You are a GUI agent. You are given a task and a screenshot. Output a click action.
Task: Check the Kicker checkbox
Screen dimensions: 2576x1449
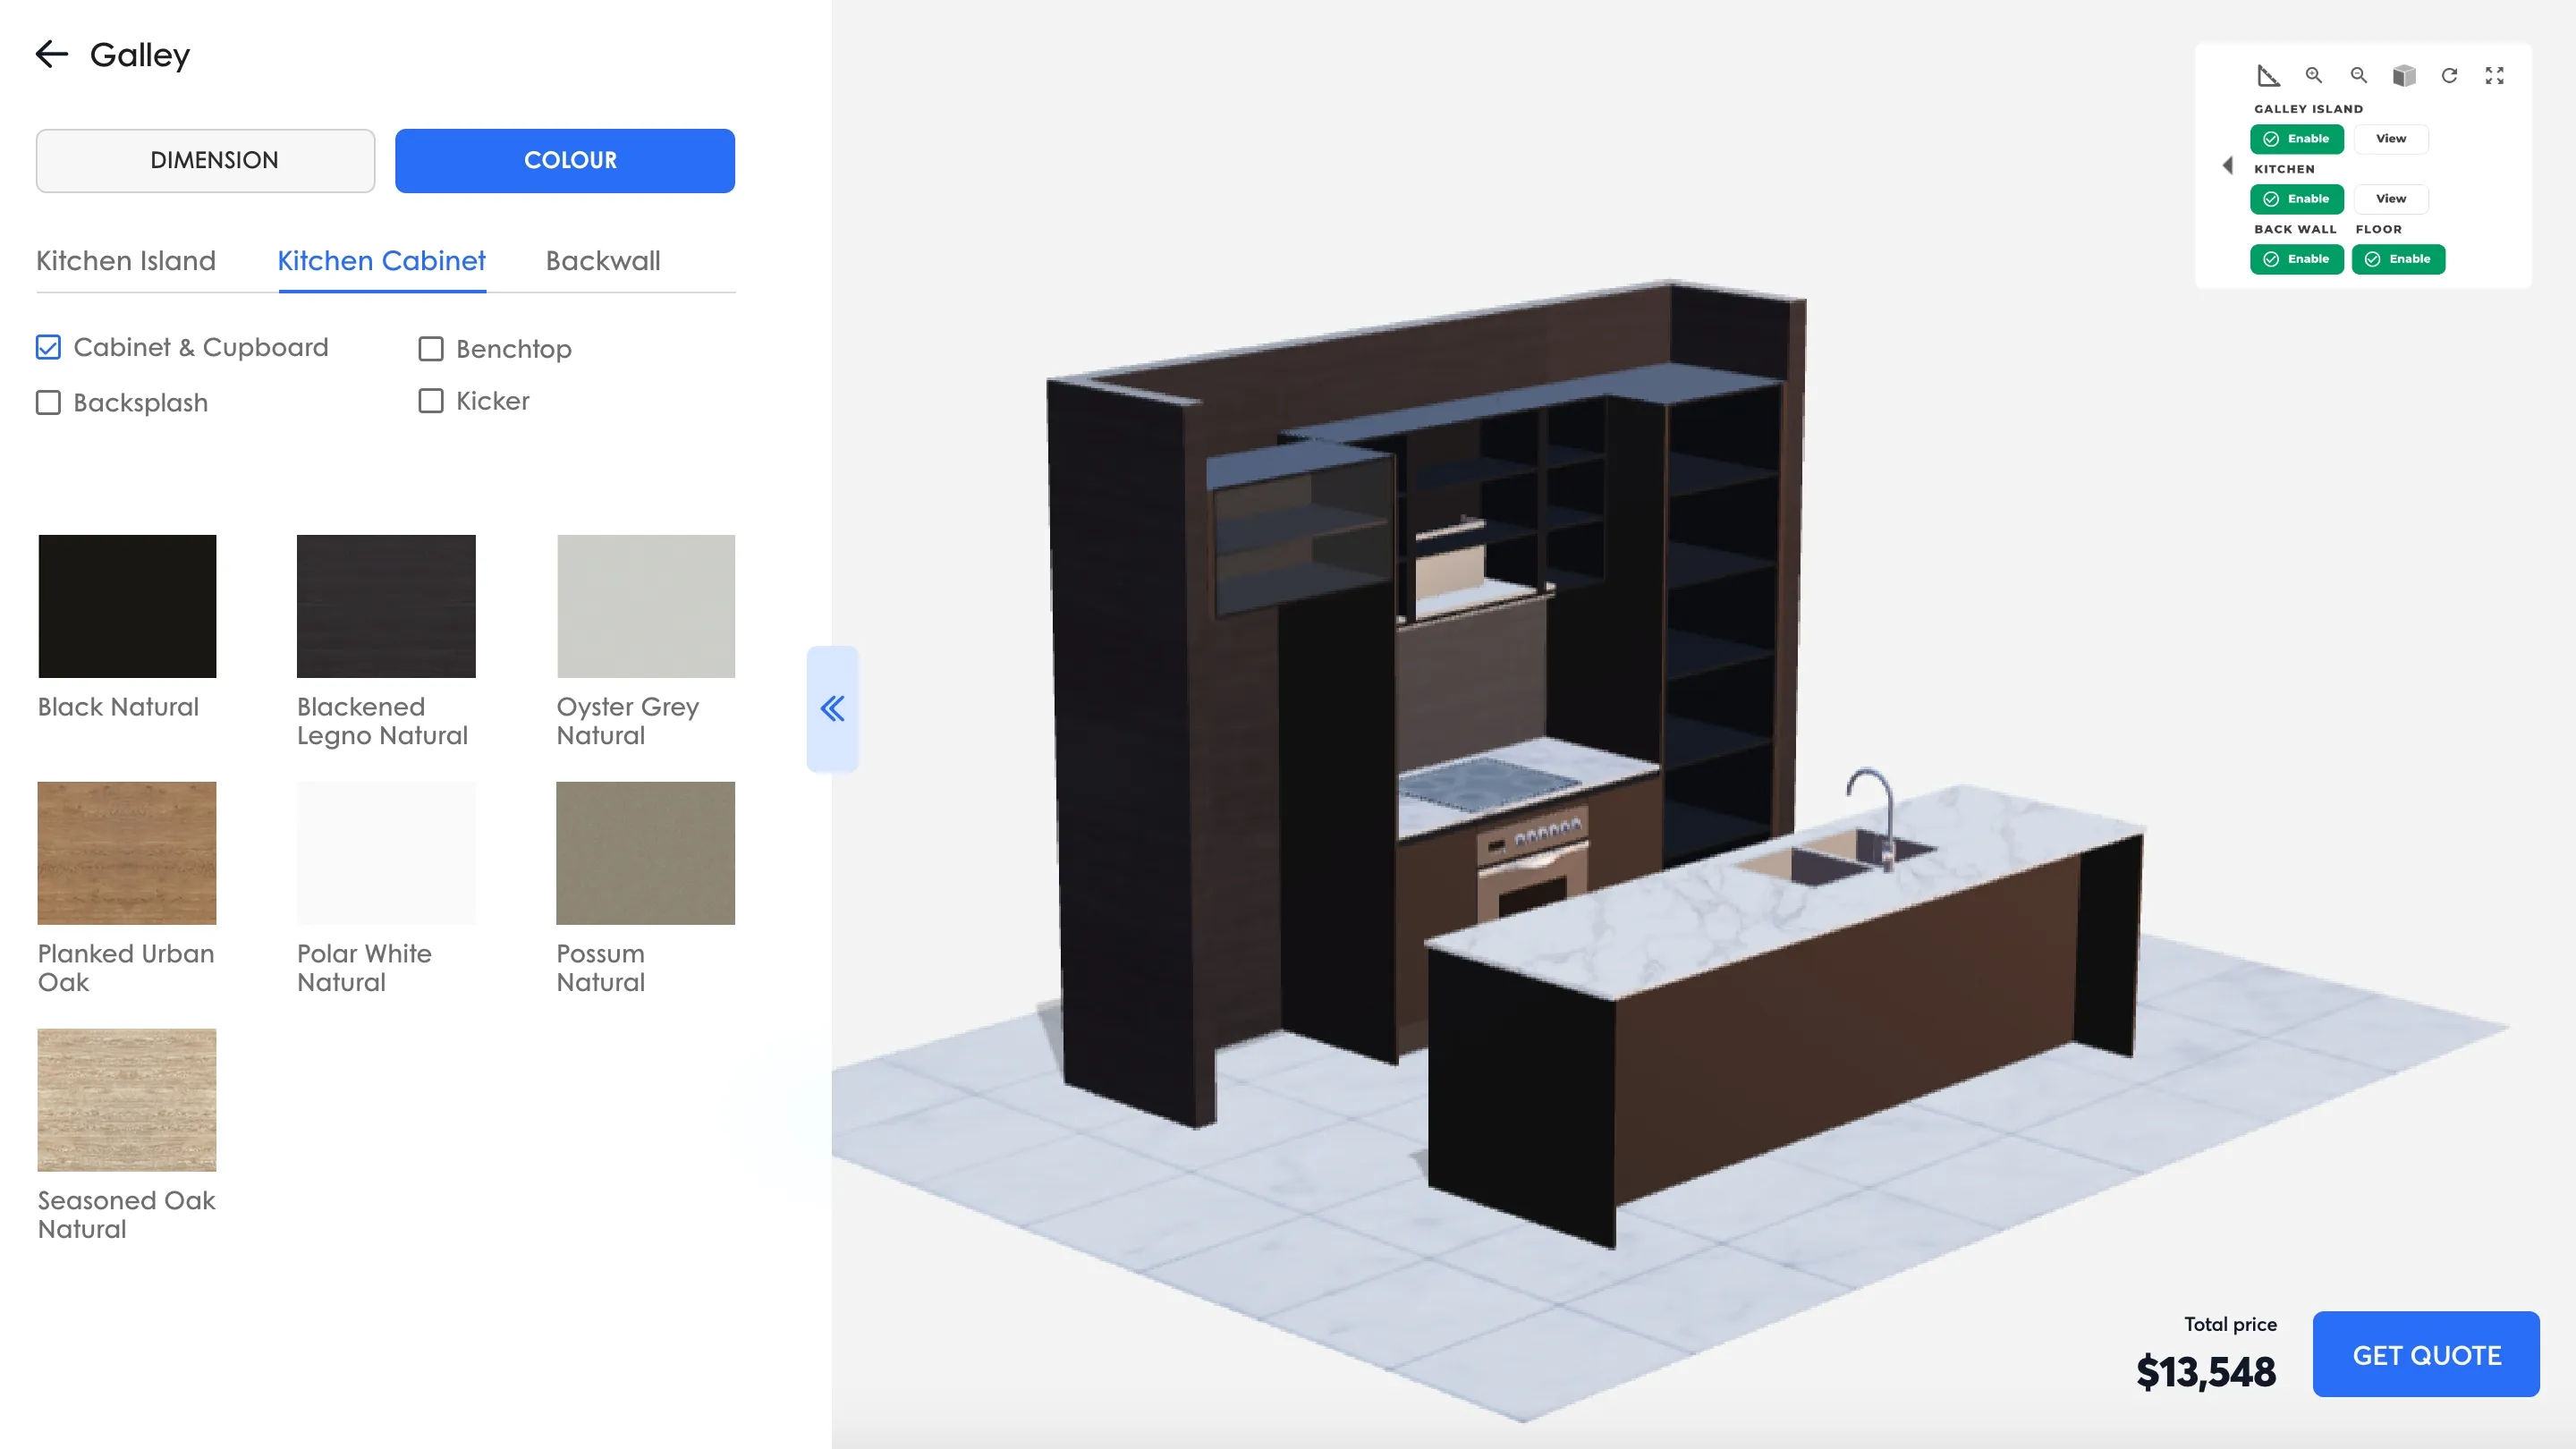(431, 401)
